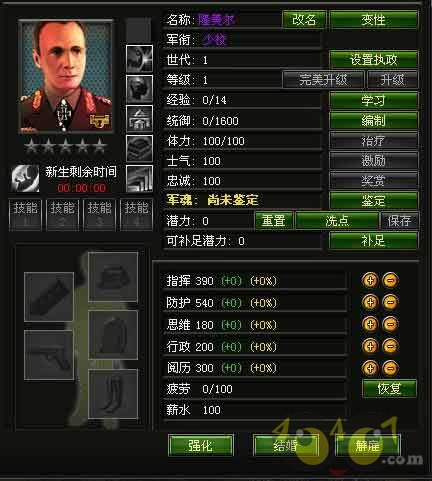432x481 pixels.
Task: Click the first 技能 skill slot
Action: (25, 215)
